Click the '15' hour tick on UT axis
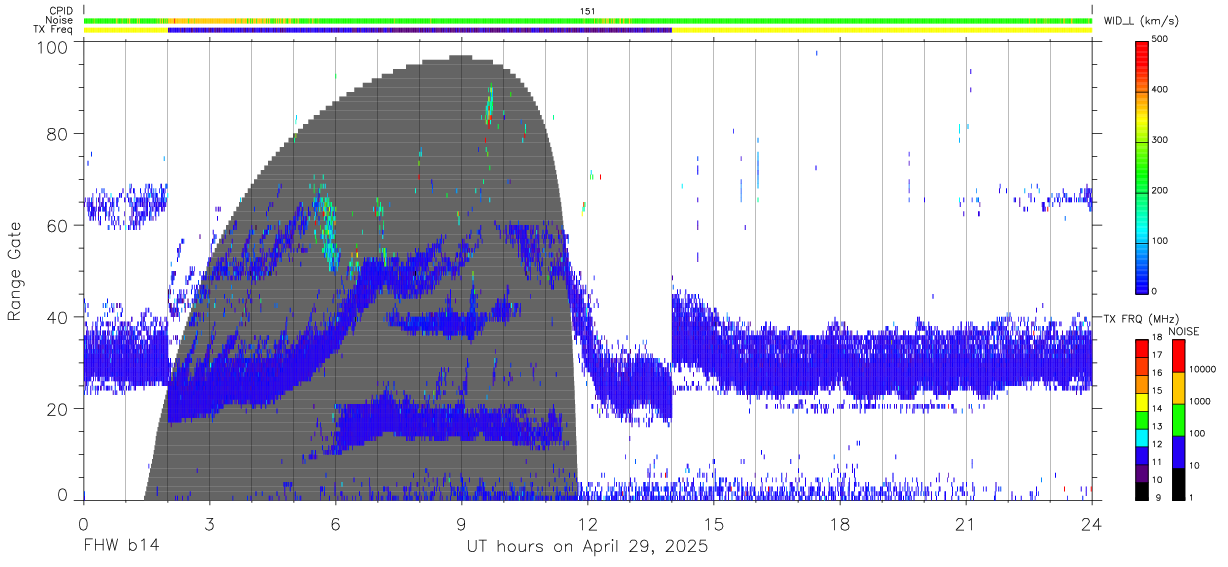The height and width of the screenshot is (567, 1228). [713, 523]
